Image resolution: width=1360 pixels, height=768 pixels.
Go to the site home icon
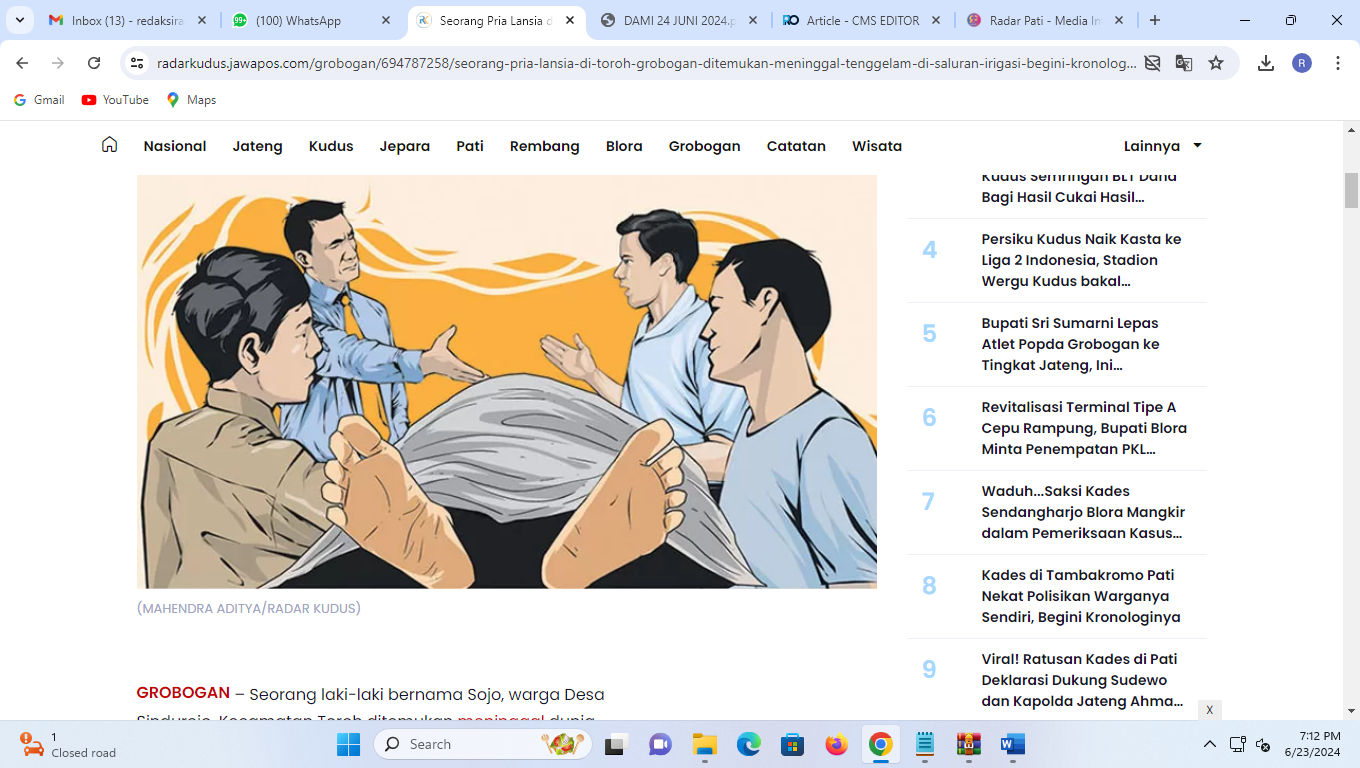pos(110,145)
